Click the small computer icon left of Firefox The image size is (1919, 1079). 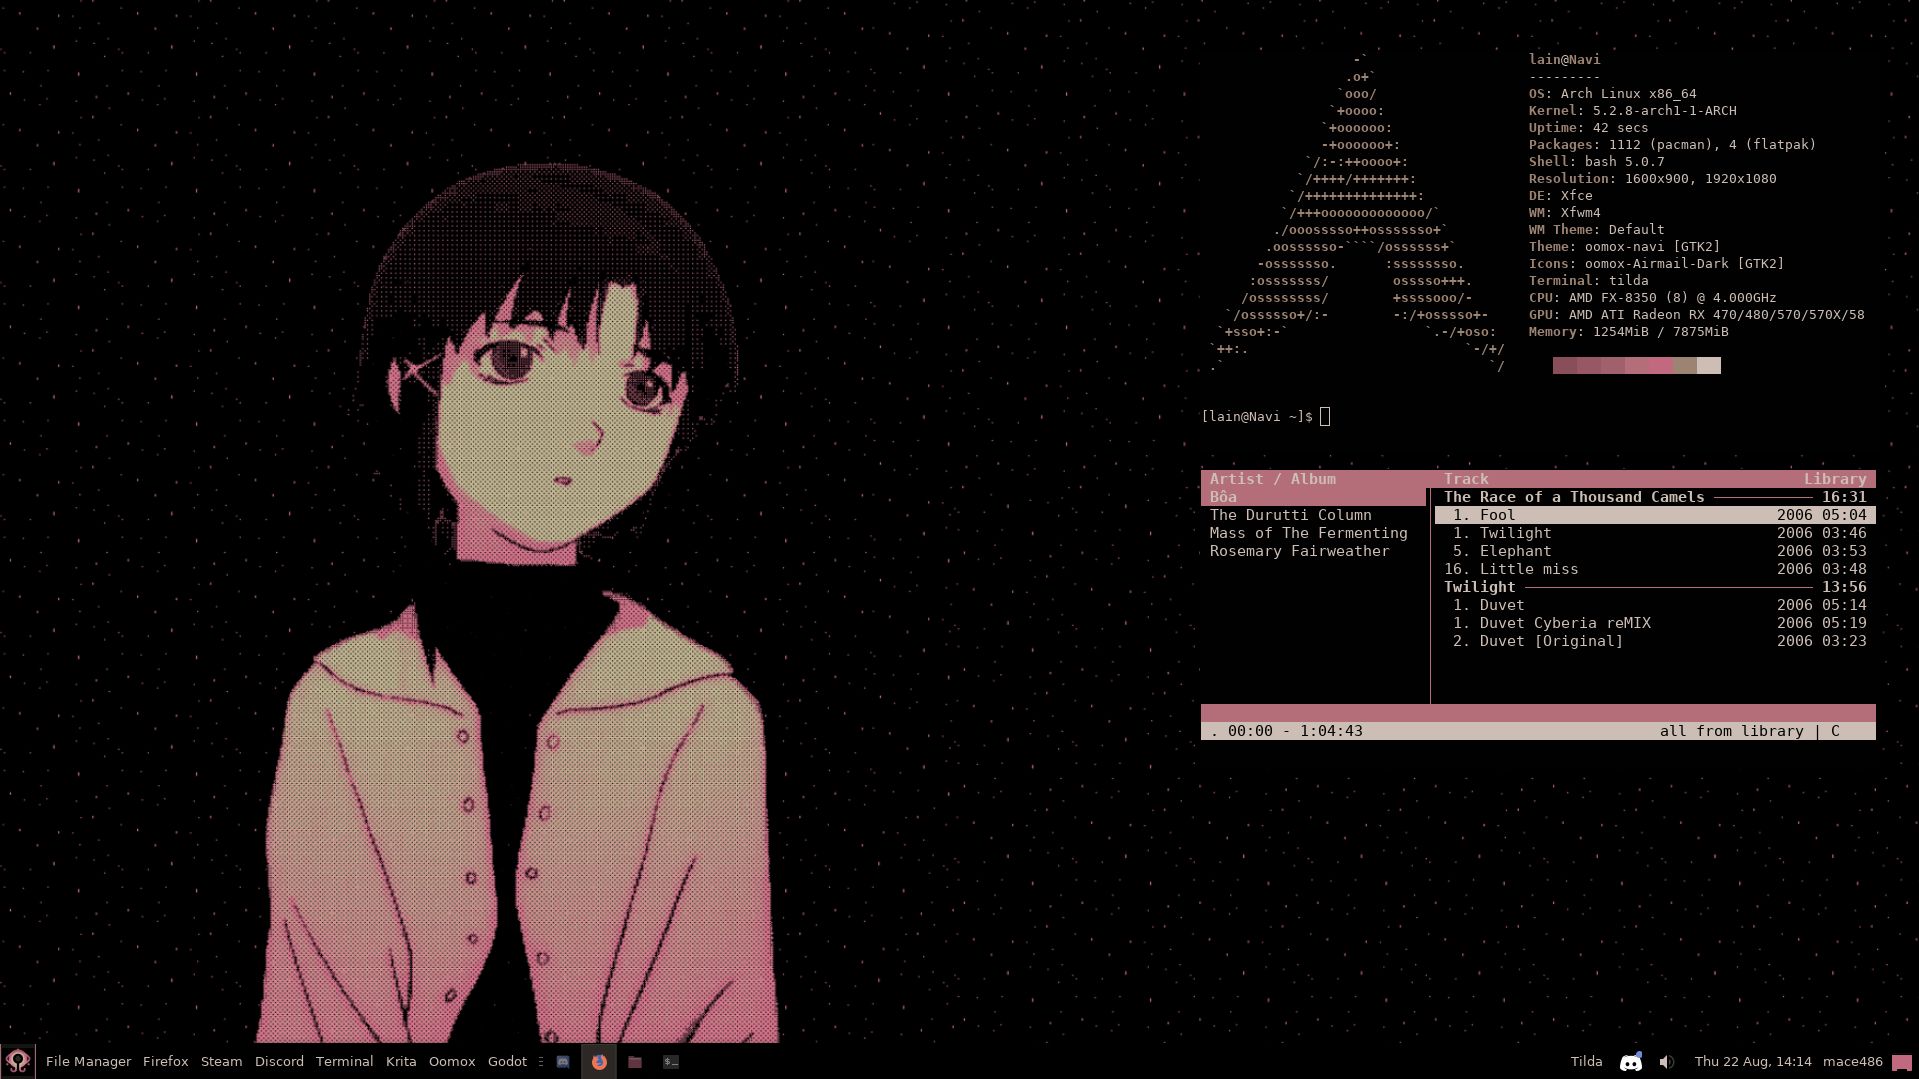tap(563, 1062)
